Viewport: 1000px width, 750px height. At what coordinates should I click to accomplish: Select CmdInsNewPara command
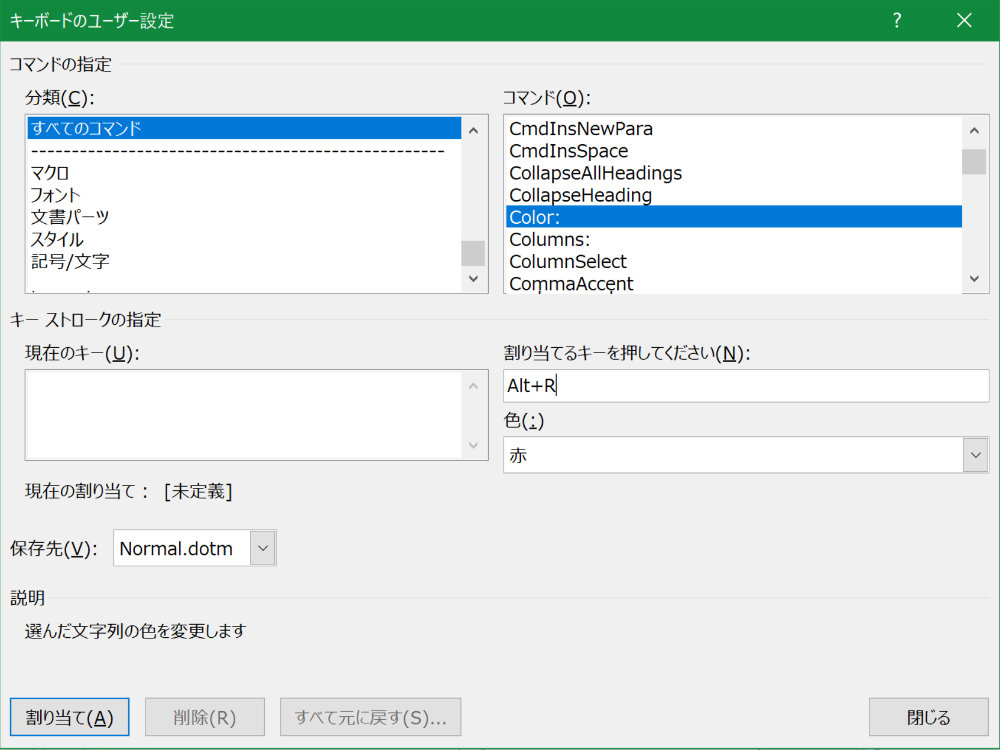(734, 129)
